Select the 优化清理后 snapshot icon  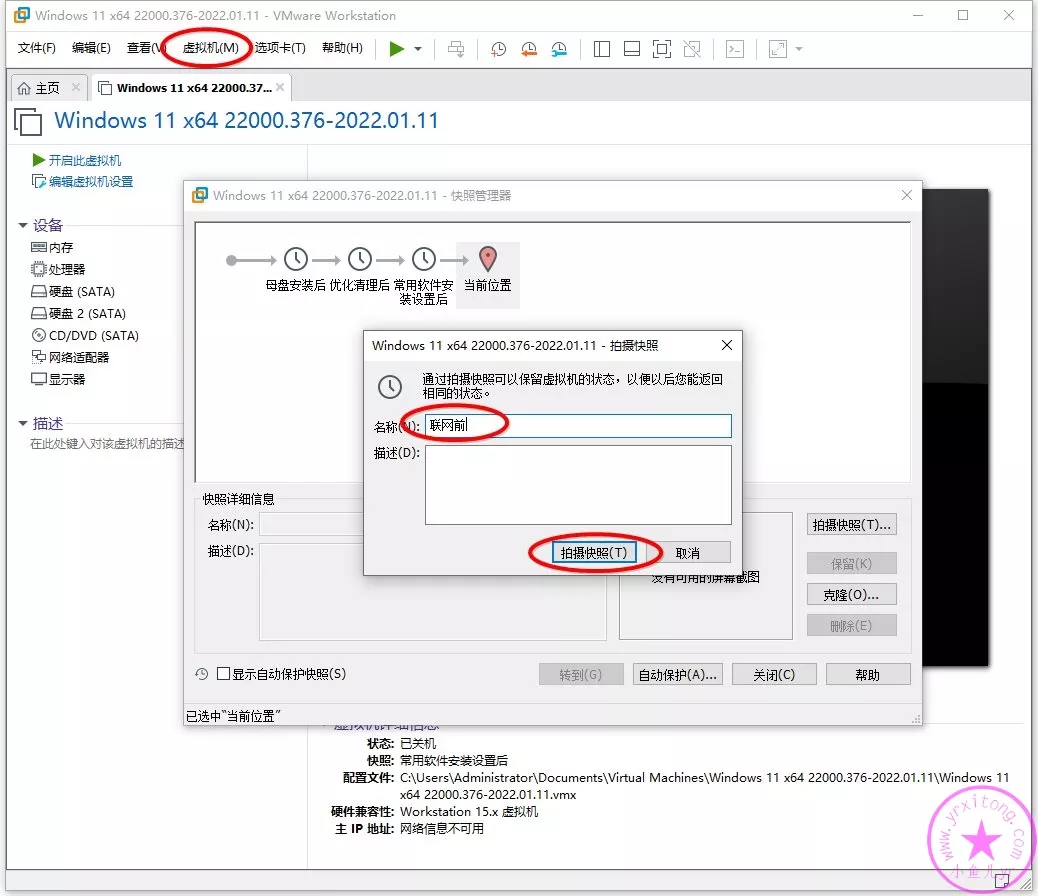click(x=359, y=260)
